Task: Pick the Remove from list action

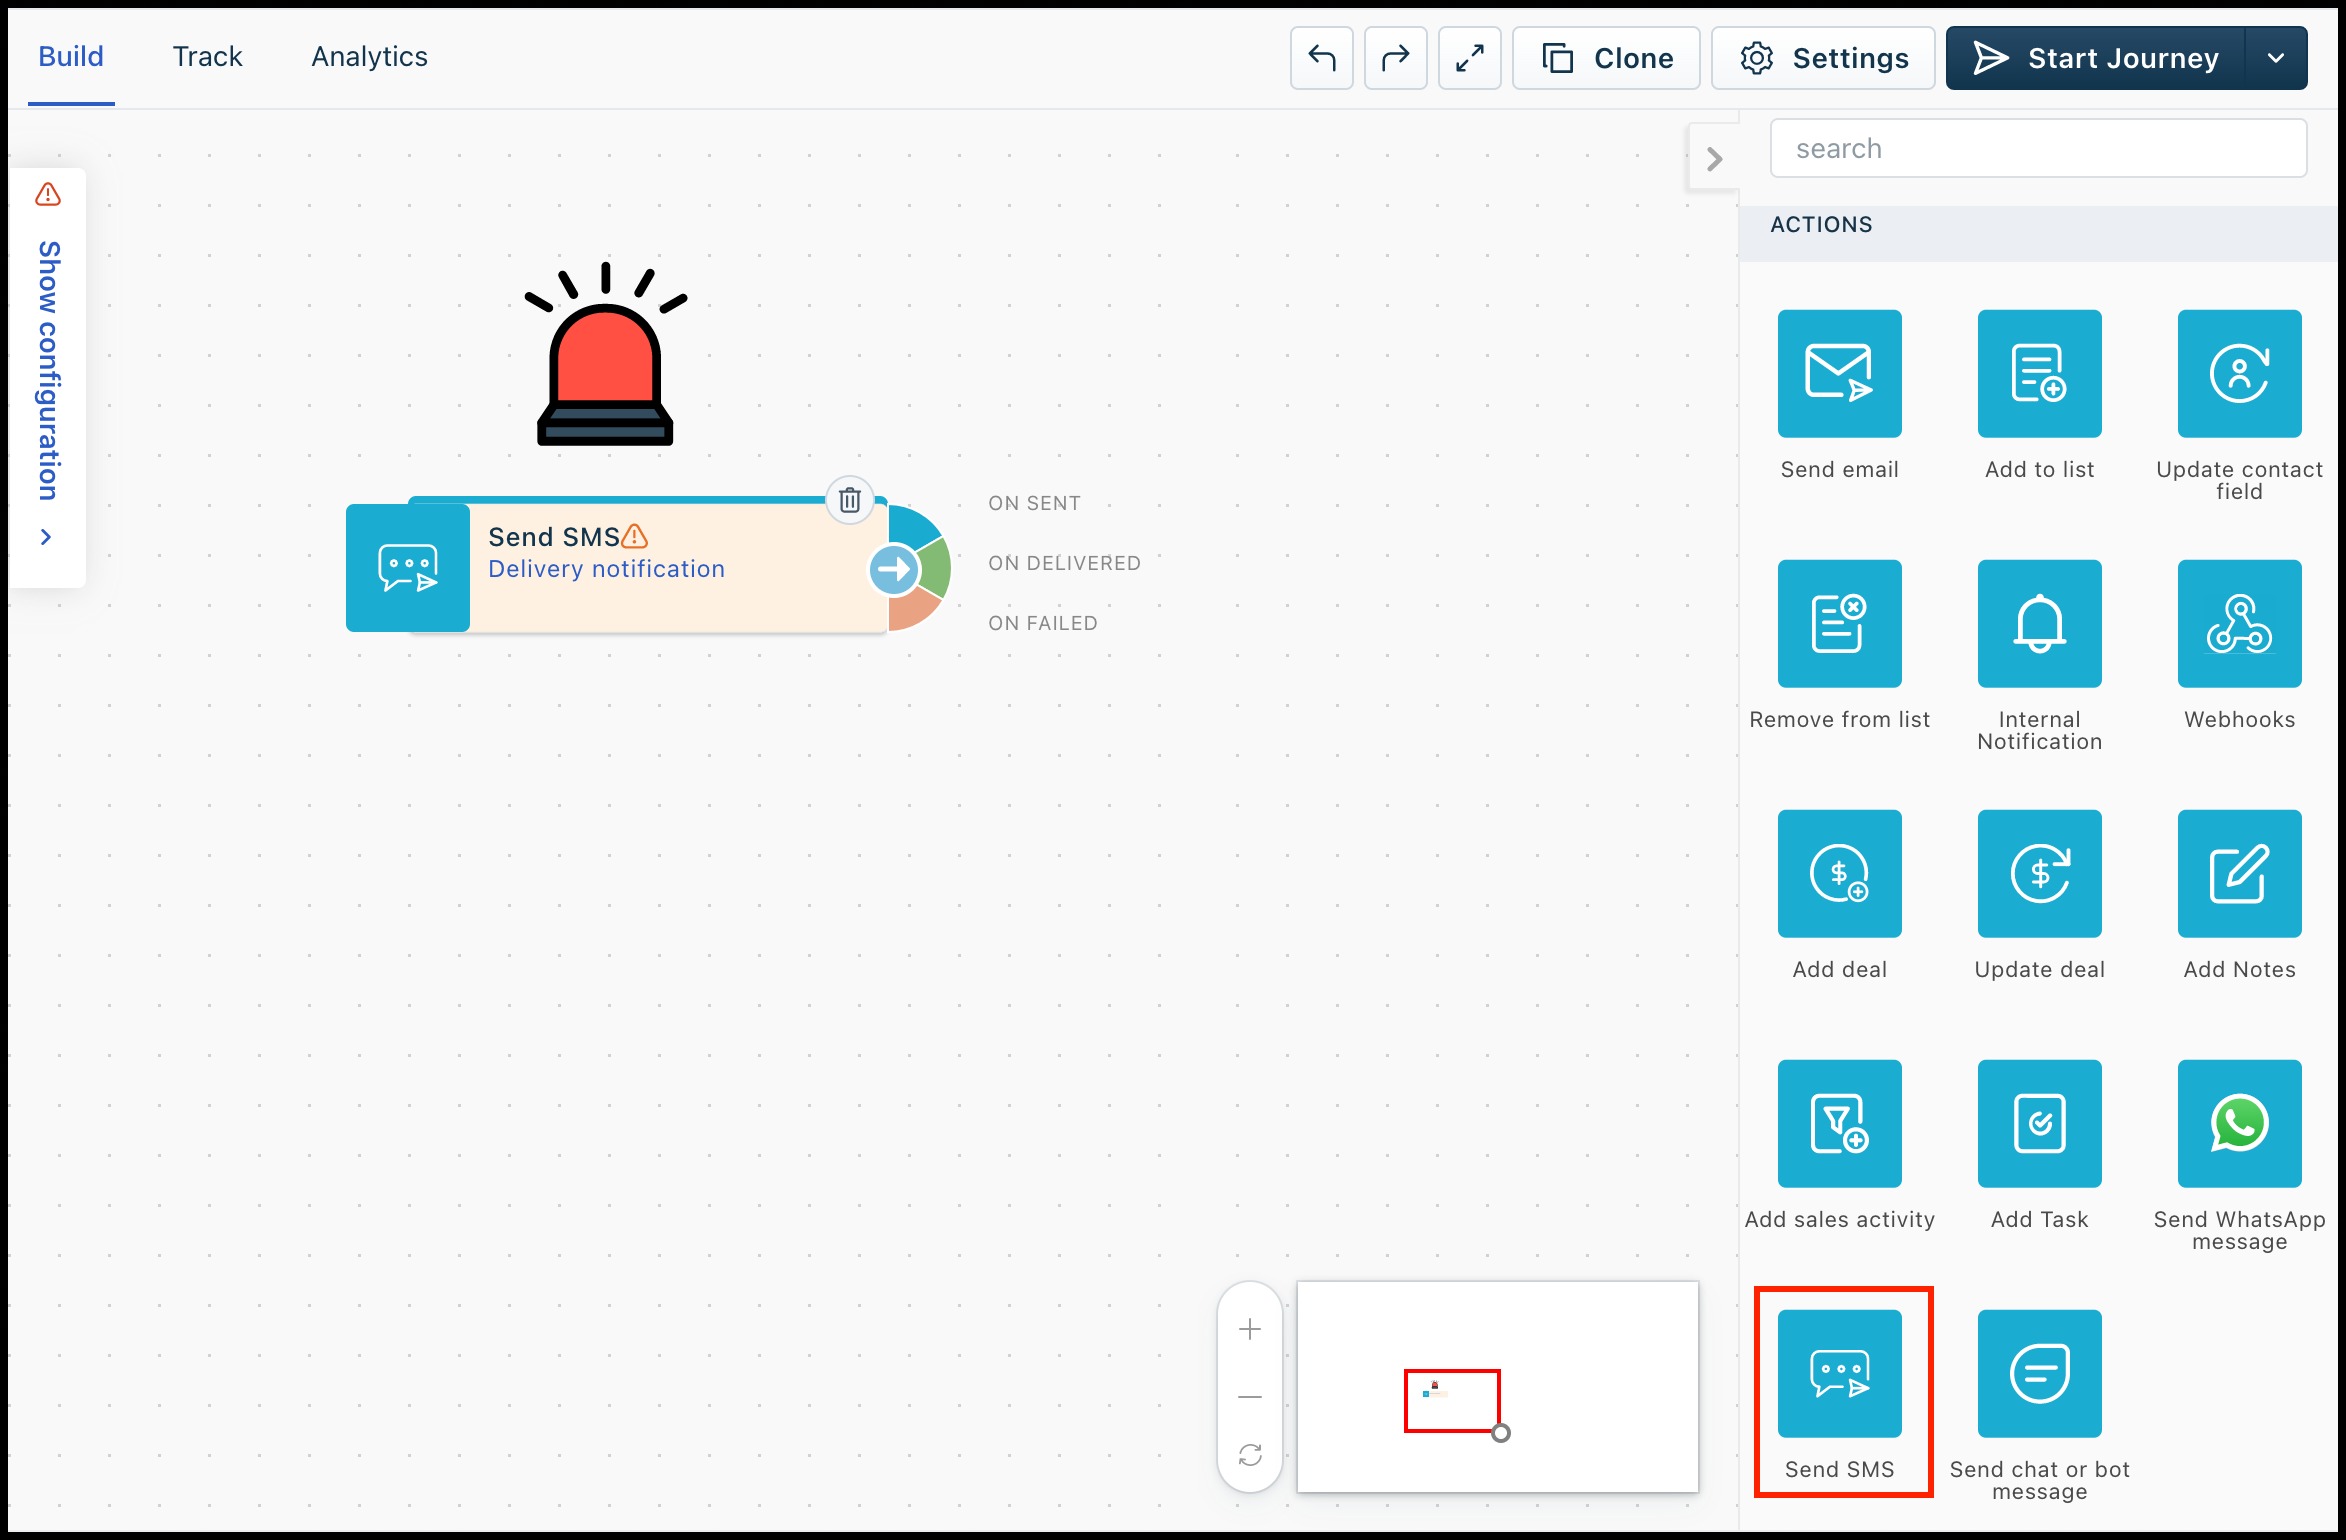Action: (1839, 624)
